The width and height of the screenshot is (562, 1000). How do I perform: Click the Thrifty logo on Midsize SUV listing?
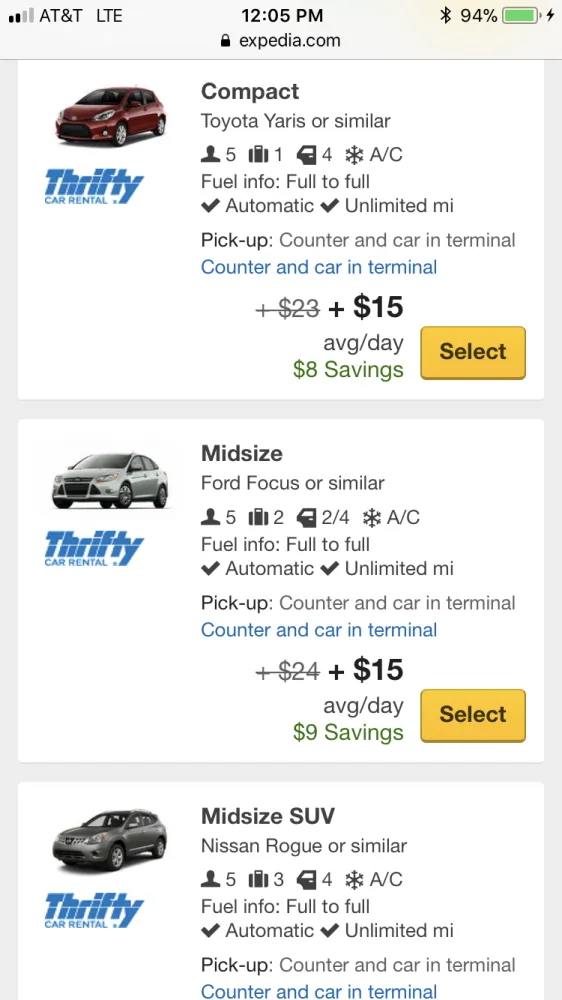point(94,911)
